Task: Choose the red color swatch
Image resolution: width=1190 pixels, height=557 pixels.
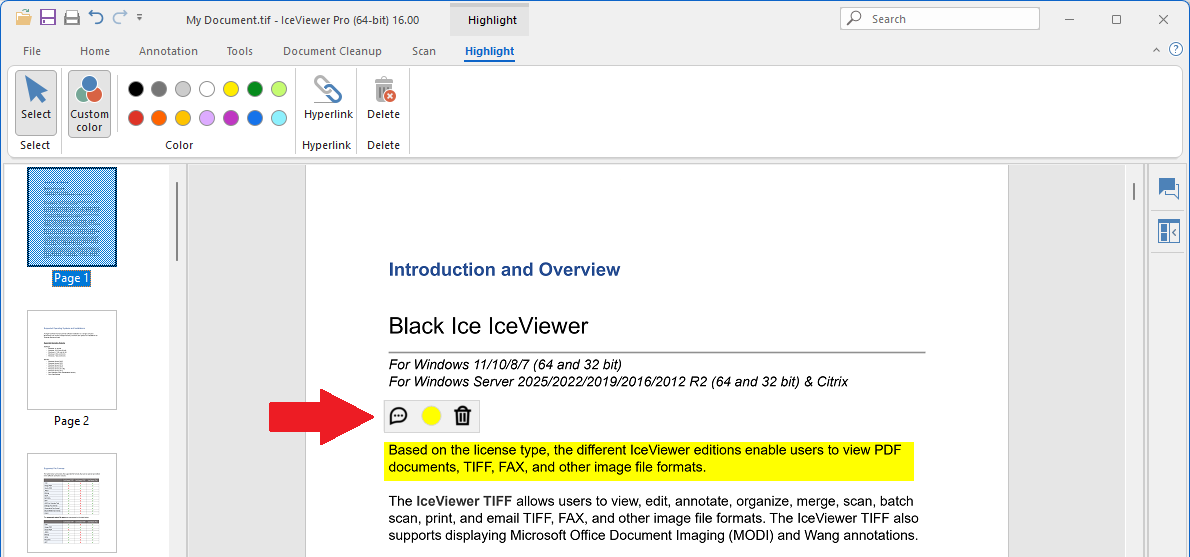Action: point(136,118)
